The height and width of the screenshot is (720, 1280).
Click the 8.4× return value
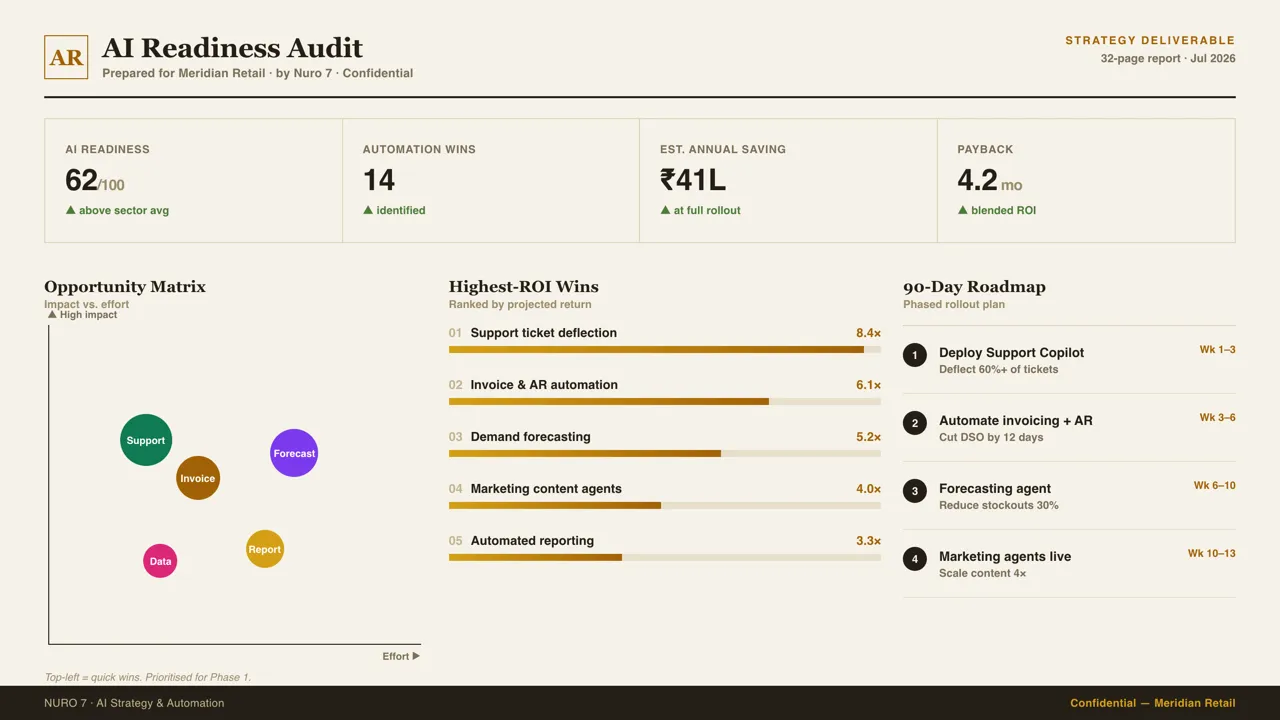[x=868, y=333]
